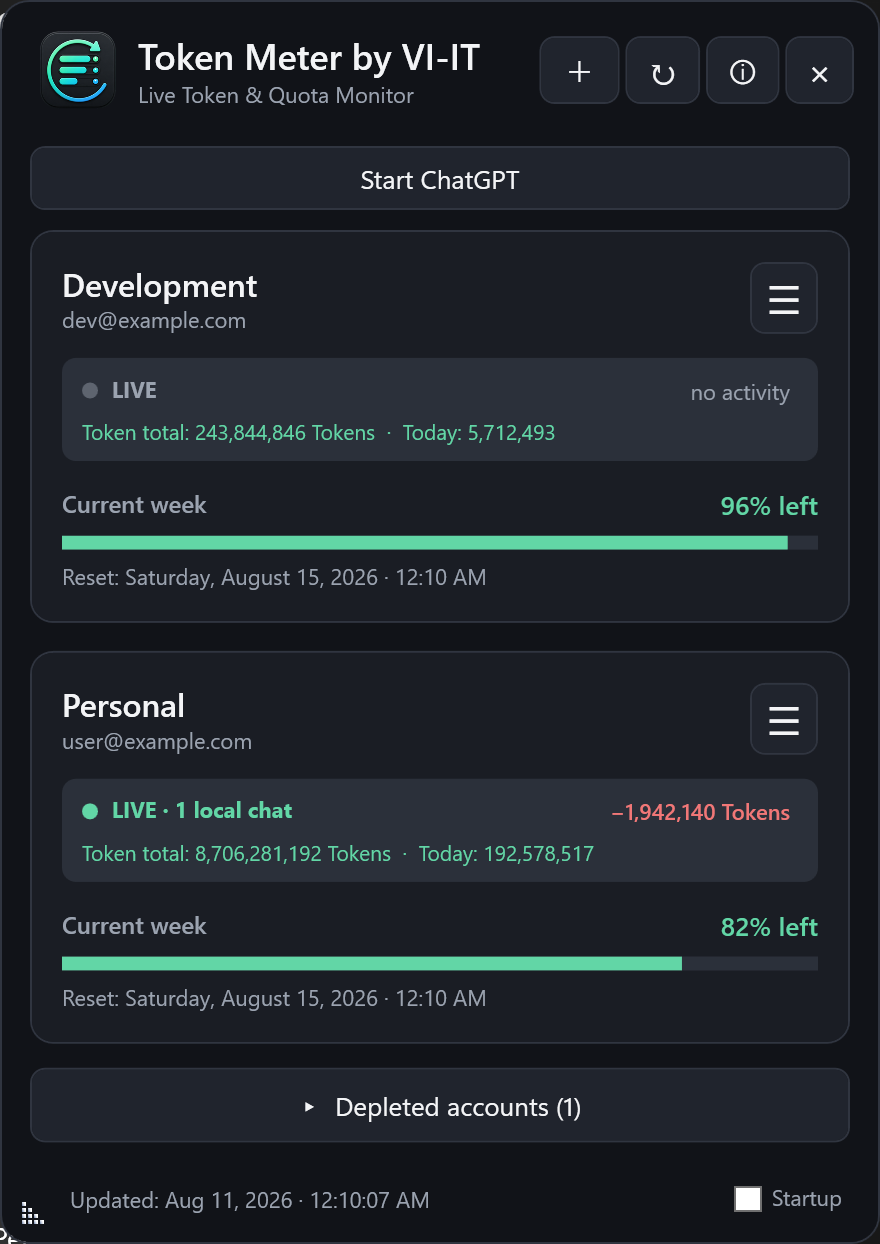Click 'Today: 192,578,517' value

coord(506,854)
